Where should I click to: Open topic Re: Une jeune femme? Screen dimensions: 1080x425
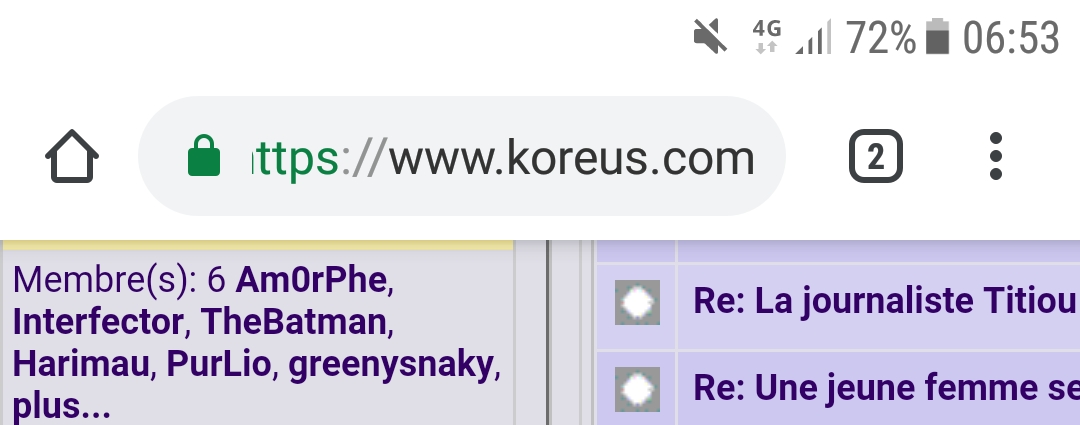[885, 388]
